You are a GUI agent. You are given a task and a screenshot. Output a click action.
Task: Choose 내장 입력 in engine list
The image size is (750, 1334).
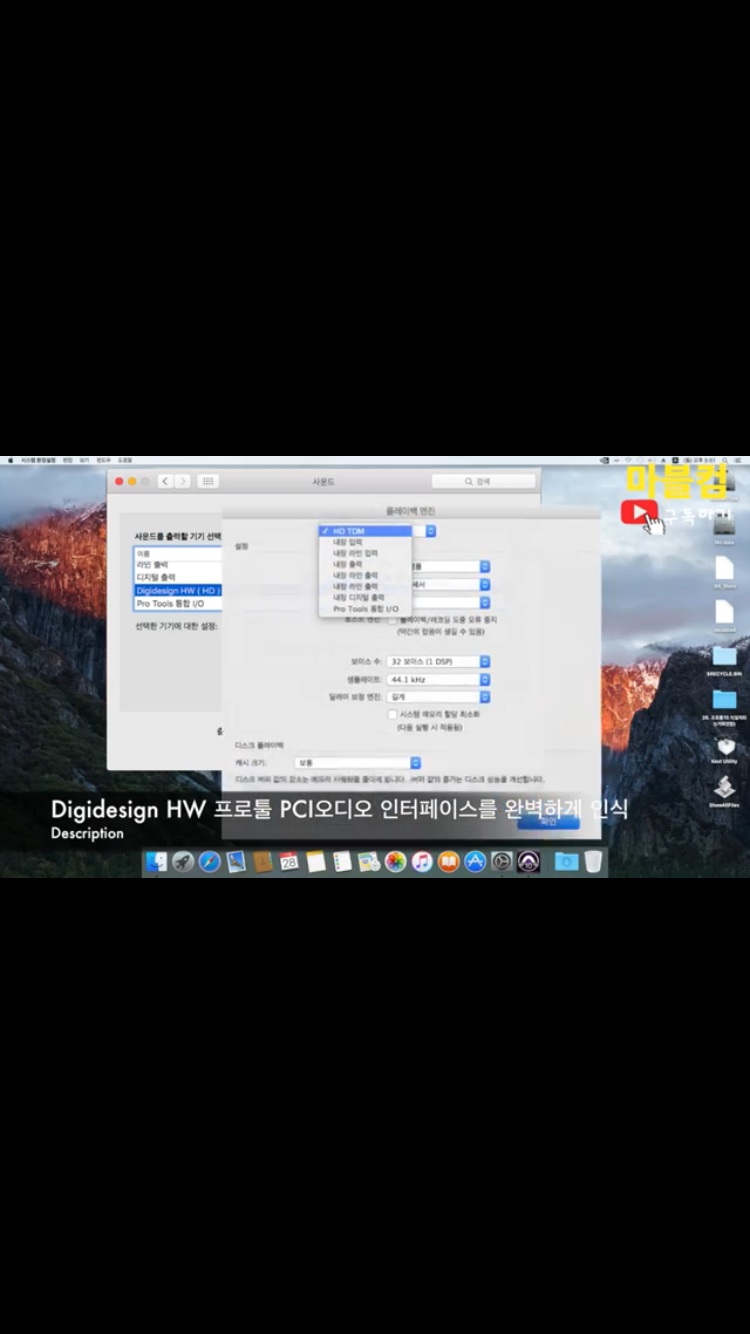pyautogui.click(x=365, y=542)
